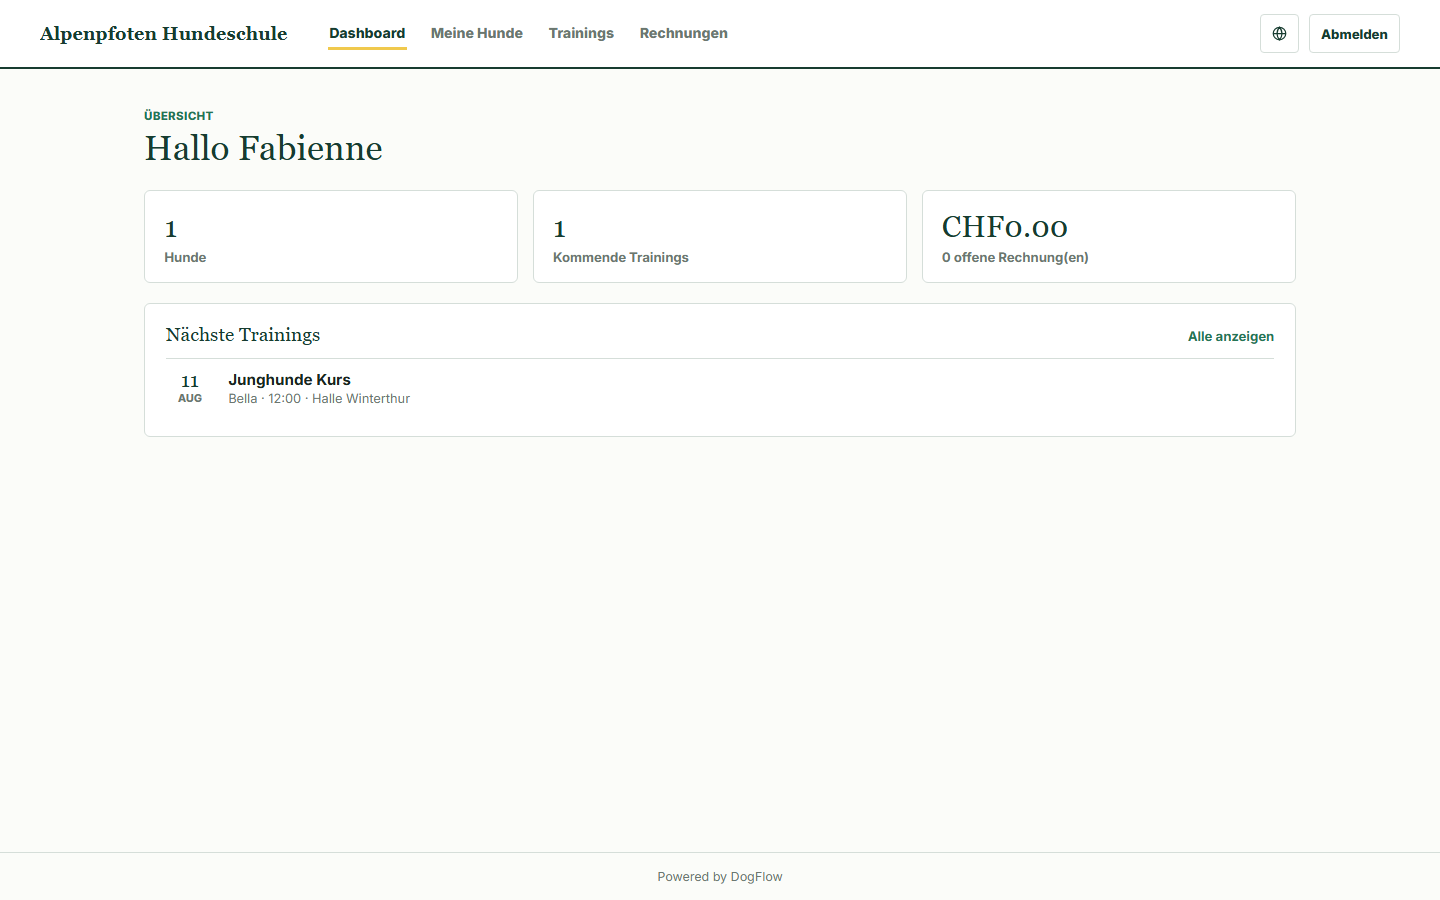1440x900 pixels.
Task: Switch to Meine Hunde tab
Action: point(477,33)
